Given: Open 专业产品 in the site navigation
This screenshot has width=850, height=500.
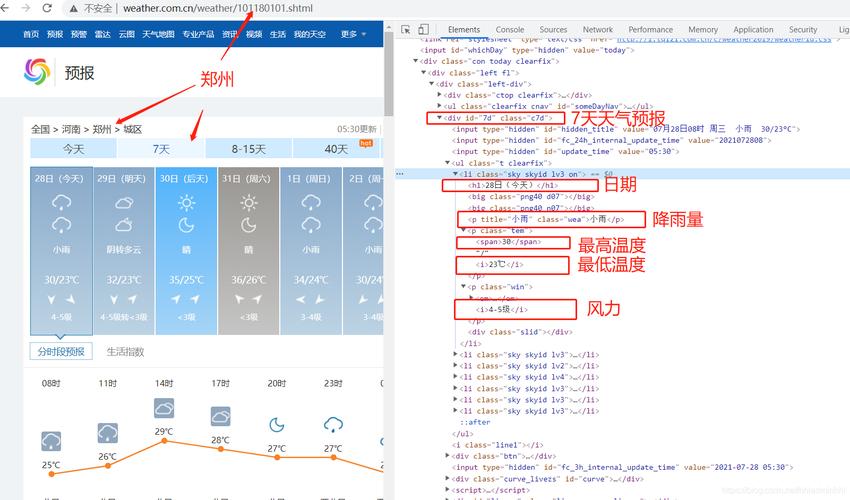Looking at the screenshot, I should click(x=198, y=34).
